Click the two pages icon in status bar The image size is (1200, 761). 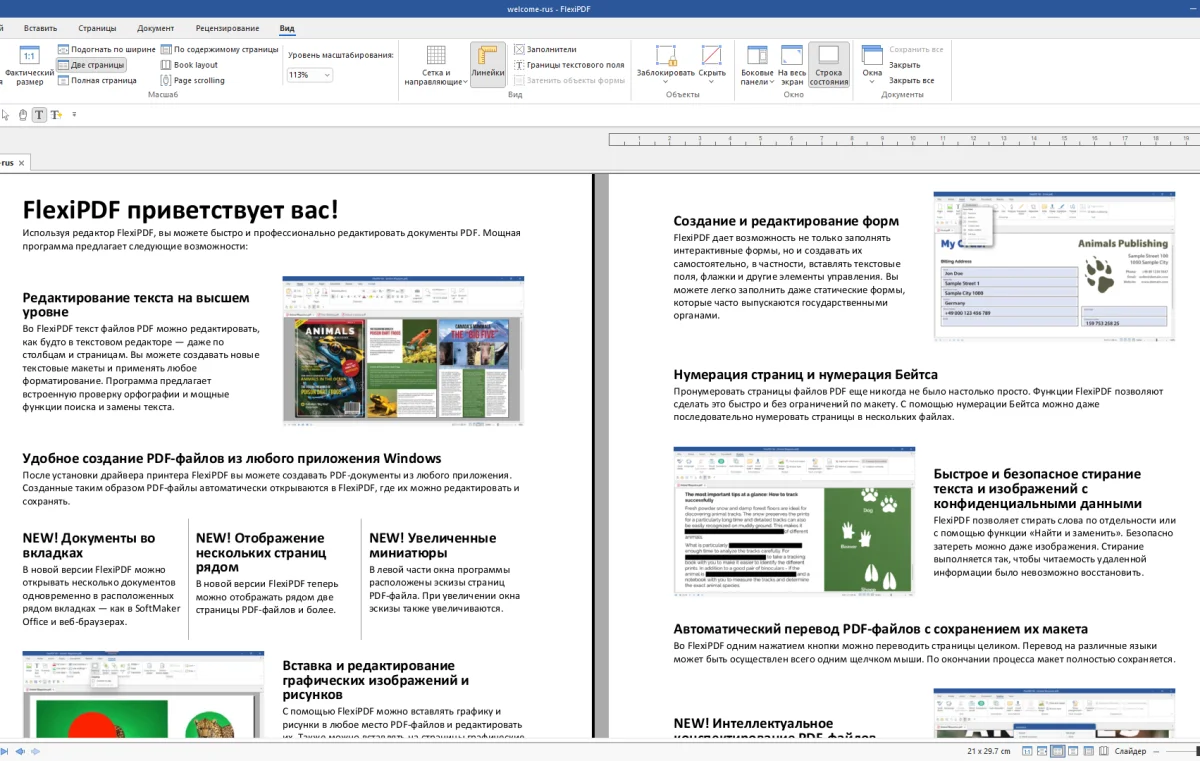(1057, 751)
